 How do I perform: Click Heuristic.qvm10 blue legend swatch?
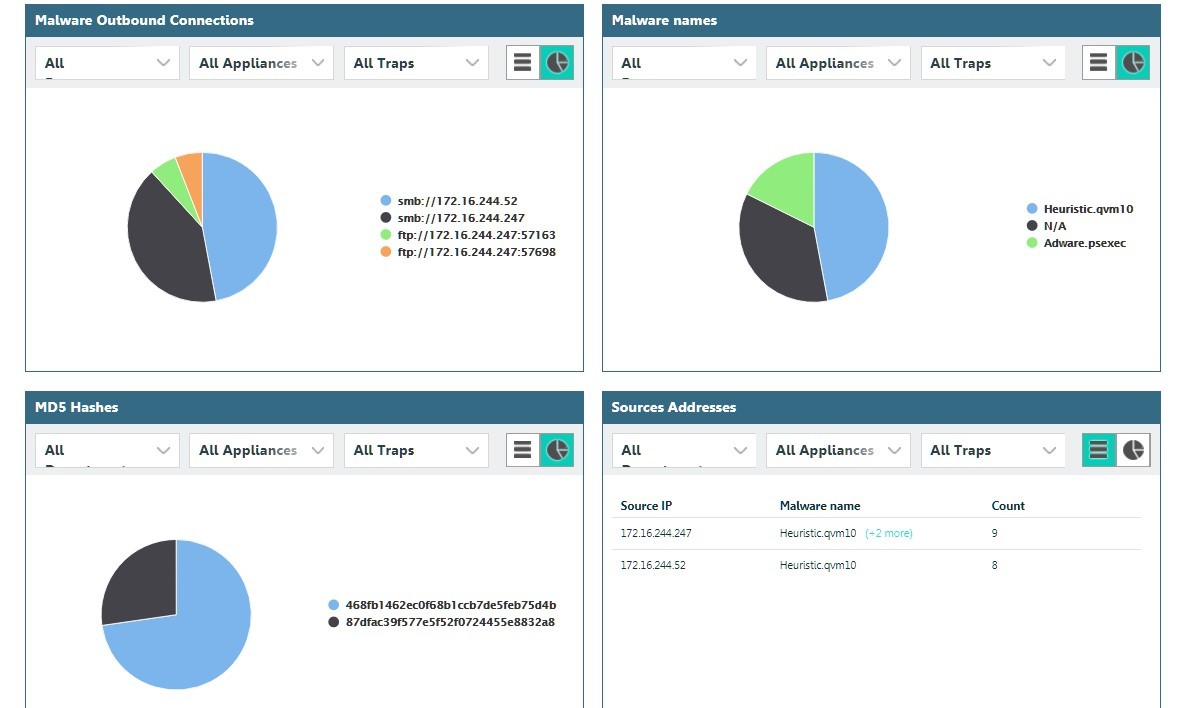pyautogui.click(x=1033, y=209)
